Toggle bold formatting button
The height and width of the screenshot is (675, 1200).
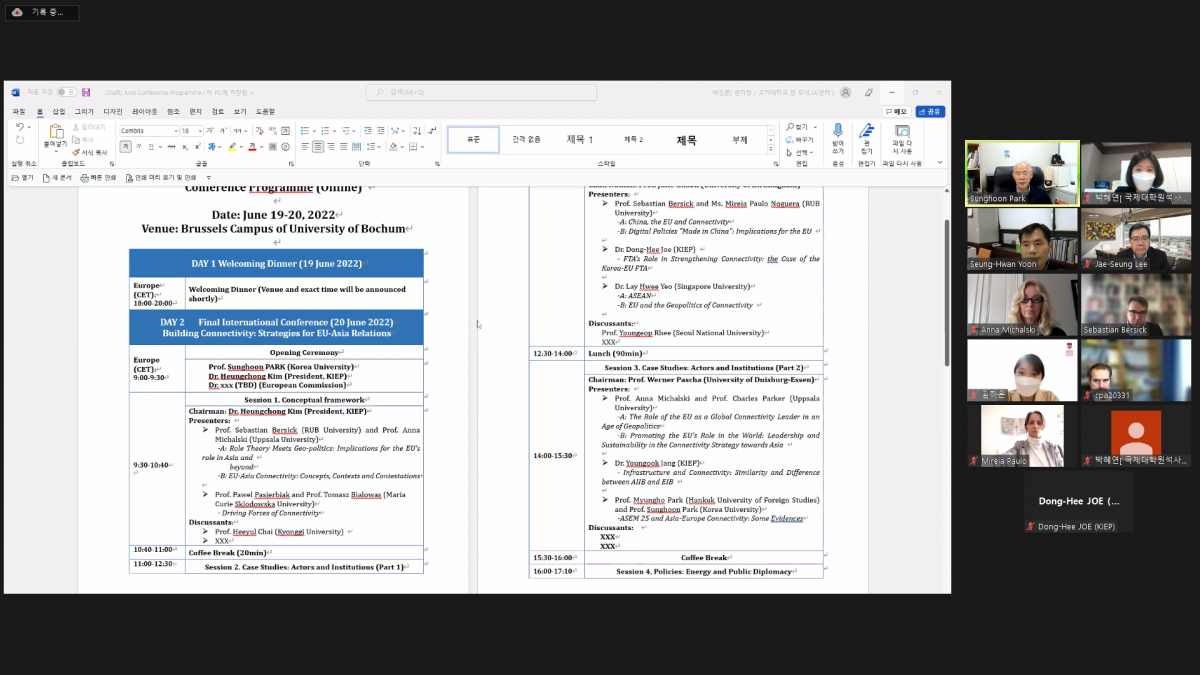126,146
